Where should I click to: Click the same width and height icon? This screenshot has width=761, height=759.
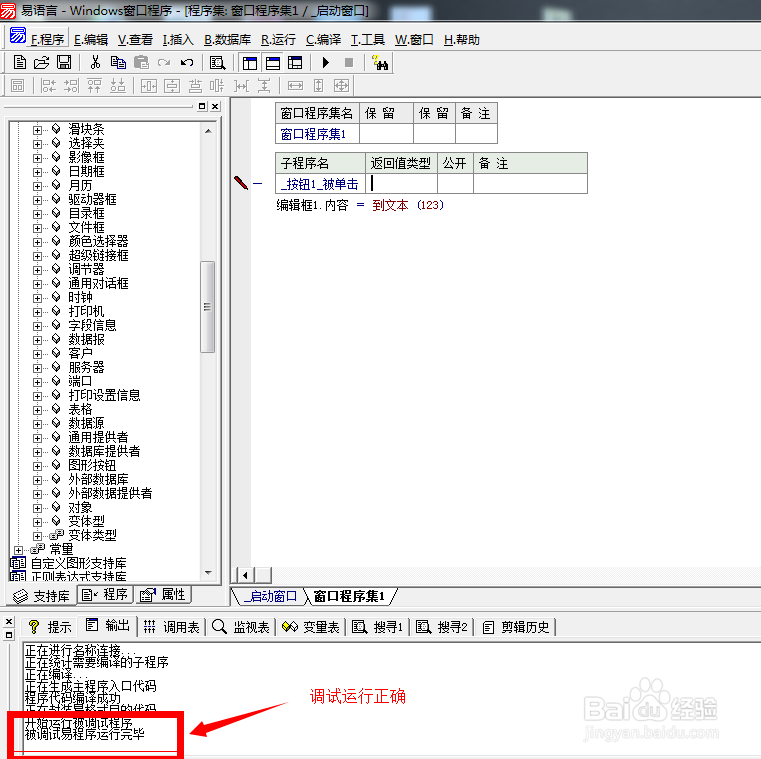tap(341, 86)
